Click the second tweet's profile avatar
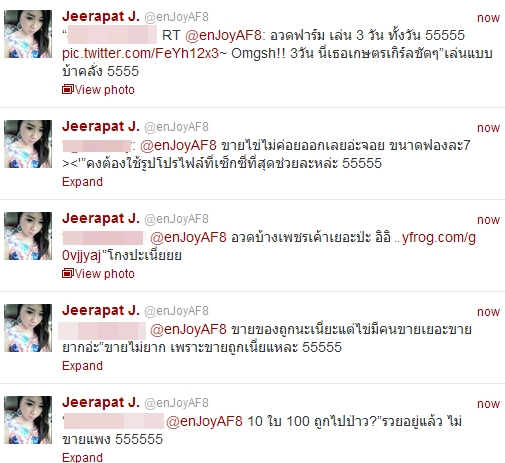Screen dimensions: 505x463 [x=28, y=144]
